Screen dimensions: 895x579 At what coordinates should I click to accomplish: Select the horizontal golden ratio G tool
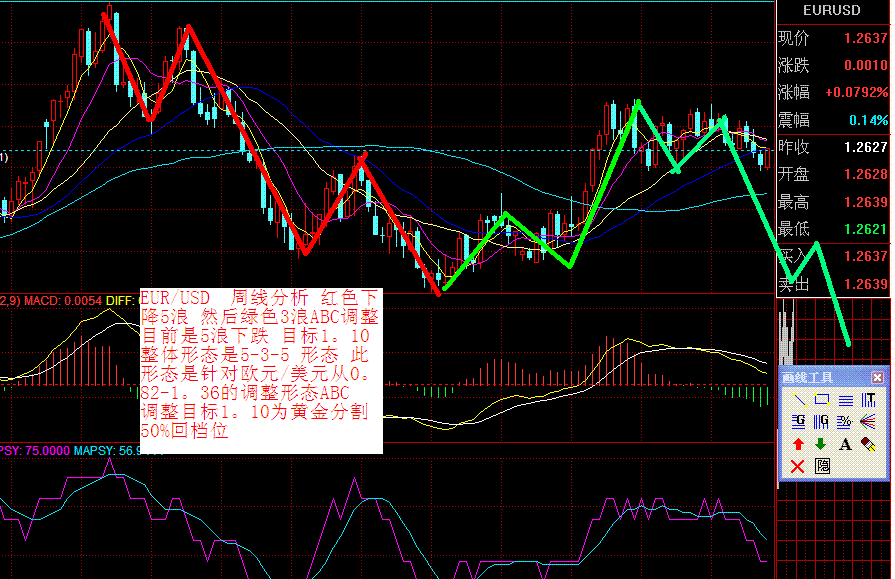tap(798, 422)
